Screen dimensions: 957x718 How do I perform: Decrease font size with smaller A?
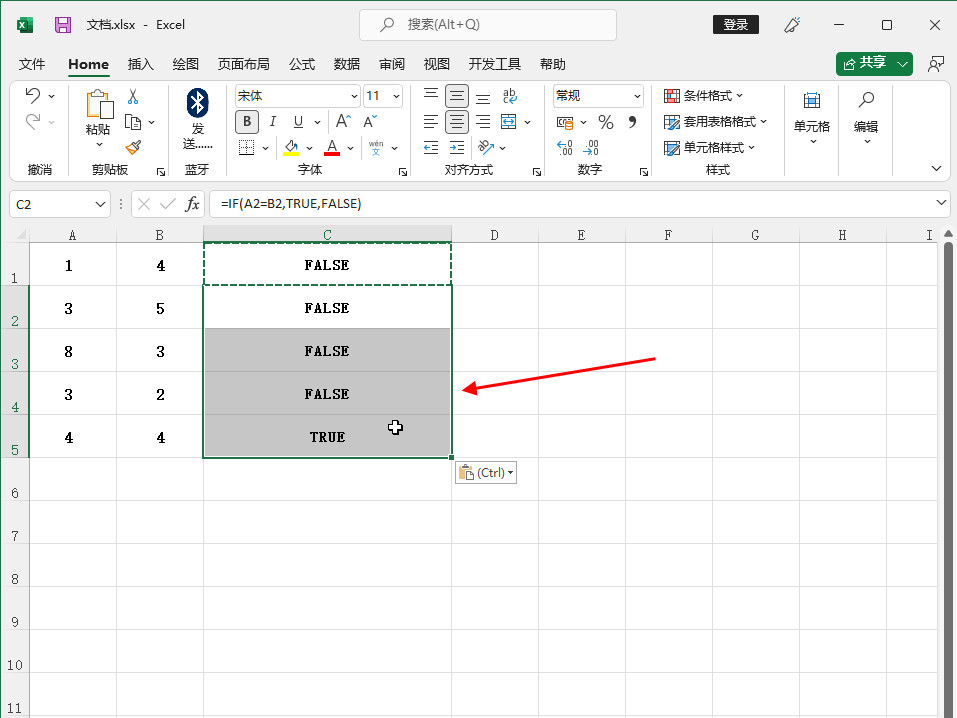(x=370, y=121)
